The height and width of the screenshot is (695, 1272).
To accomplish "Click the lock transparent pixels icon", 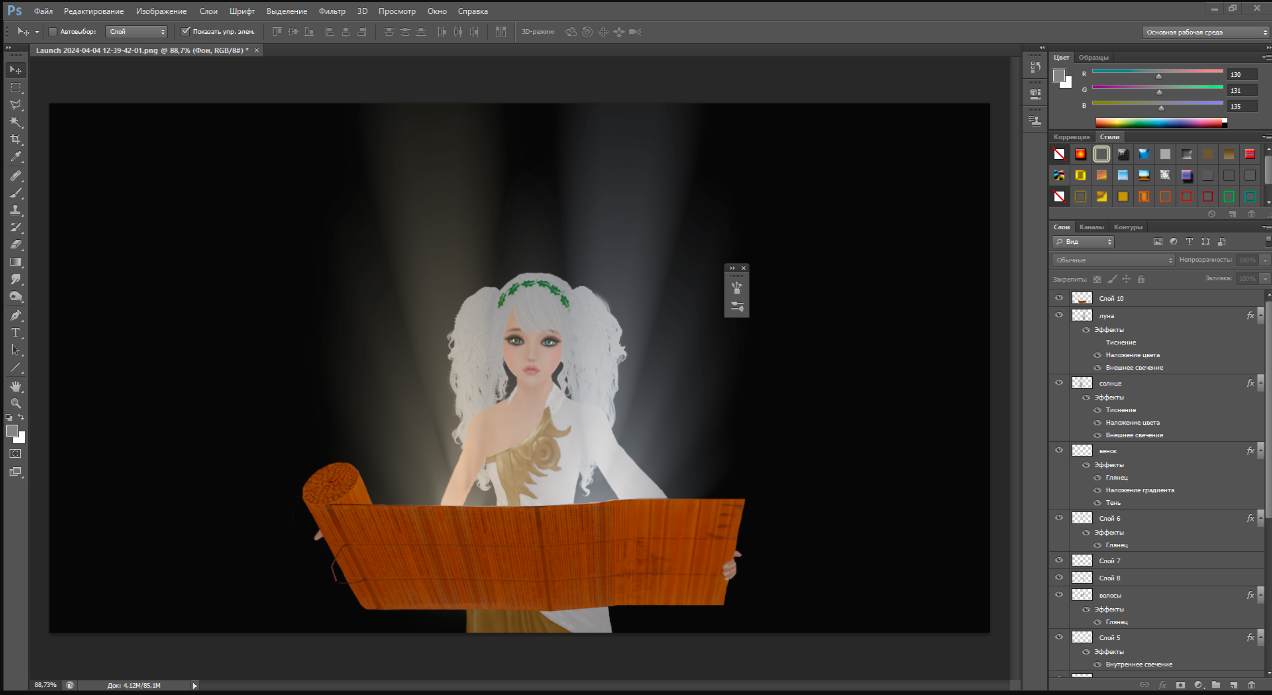I will [1097, 279].
